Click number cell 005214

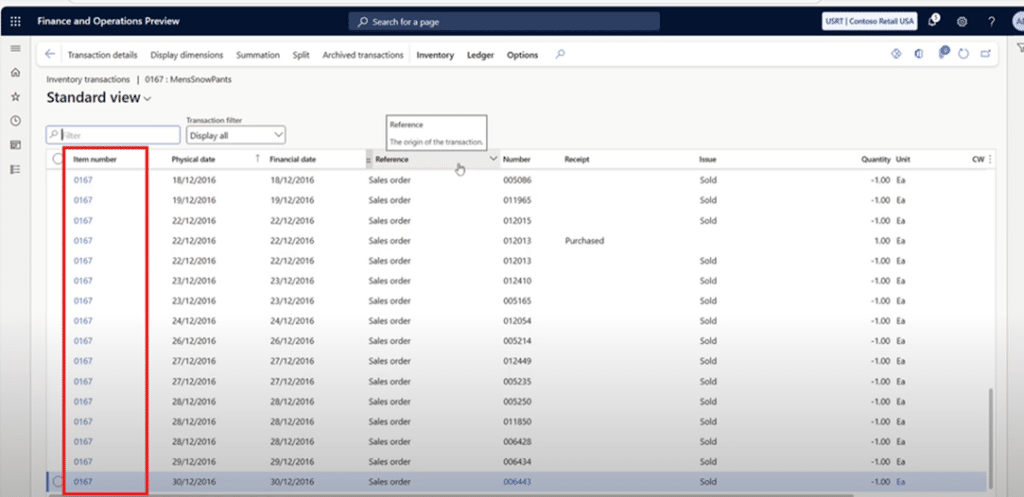point(517,341)
